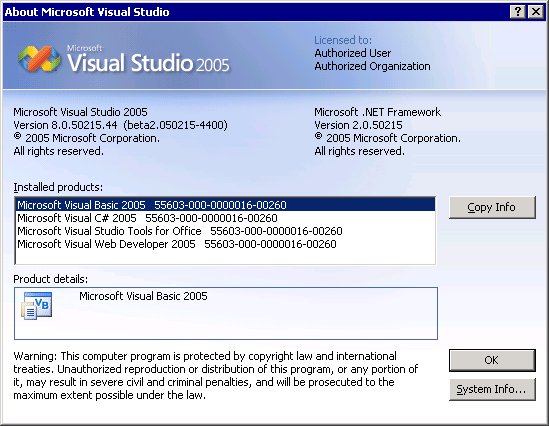
Task: Click the Microsoft .NET Framework heading
Action: 377,112
